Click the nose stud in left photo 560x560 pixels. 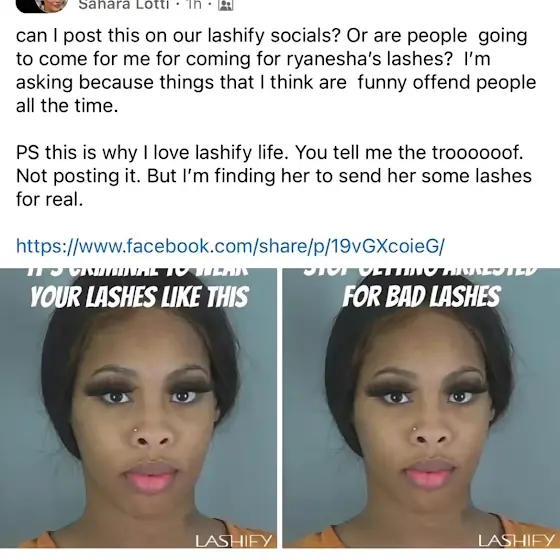click(x=136, y=430)
